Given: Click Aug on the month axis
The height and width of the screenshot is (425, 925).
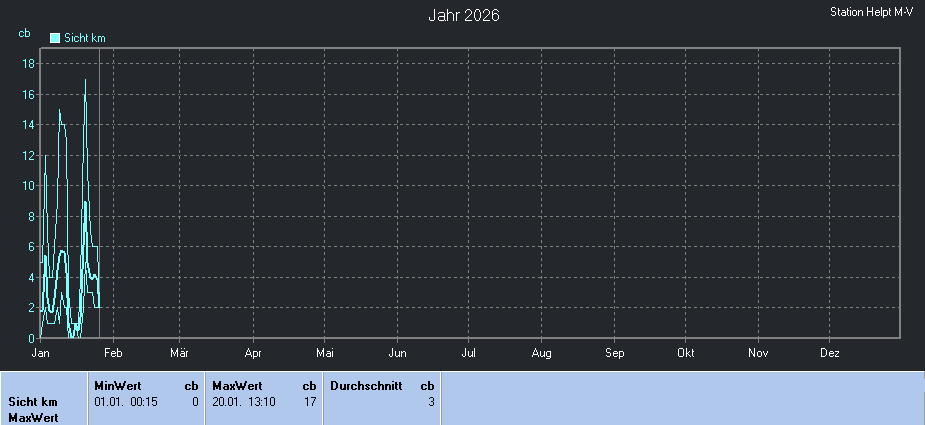Looking at the screenshot, I should pyautogui.click(x=541, y=353).
